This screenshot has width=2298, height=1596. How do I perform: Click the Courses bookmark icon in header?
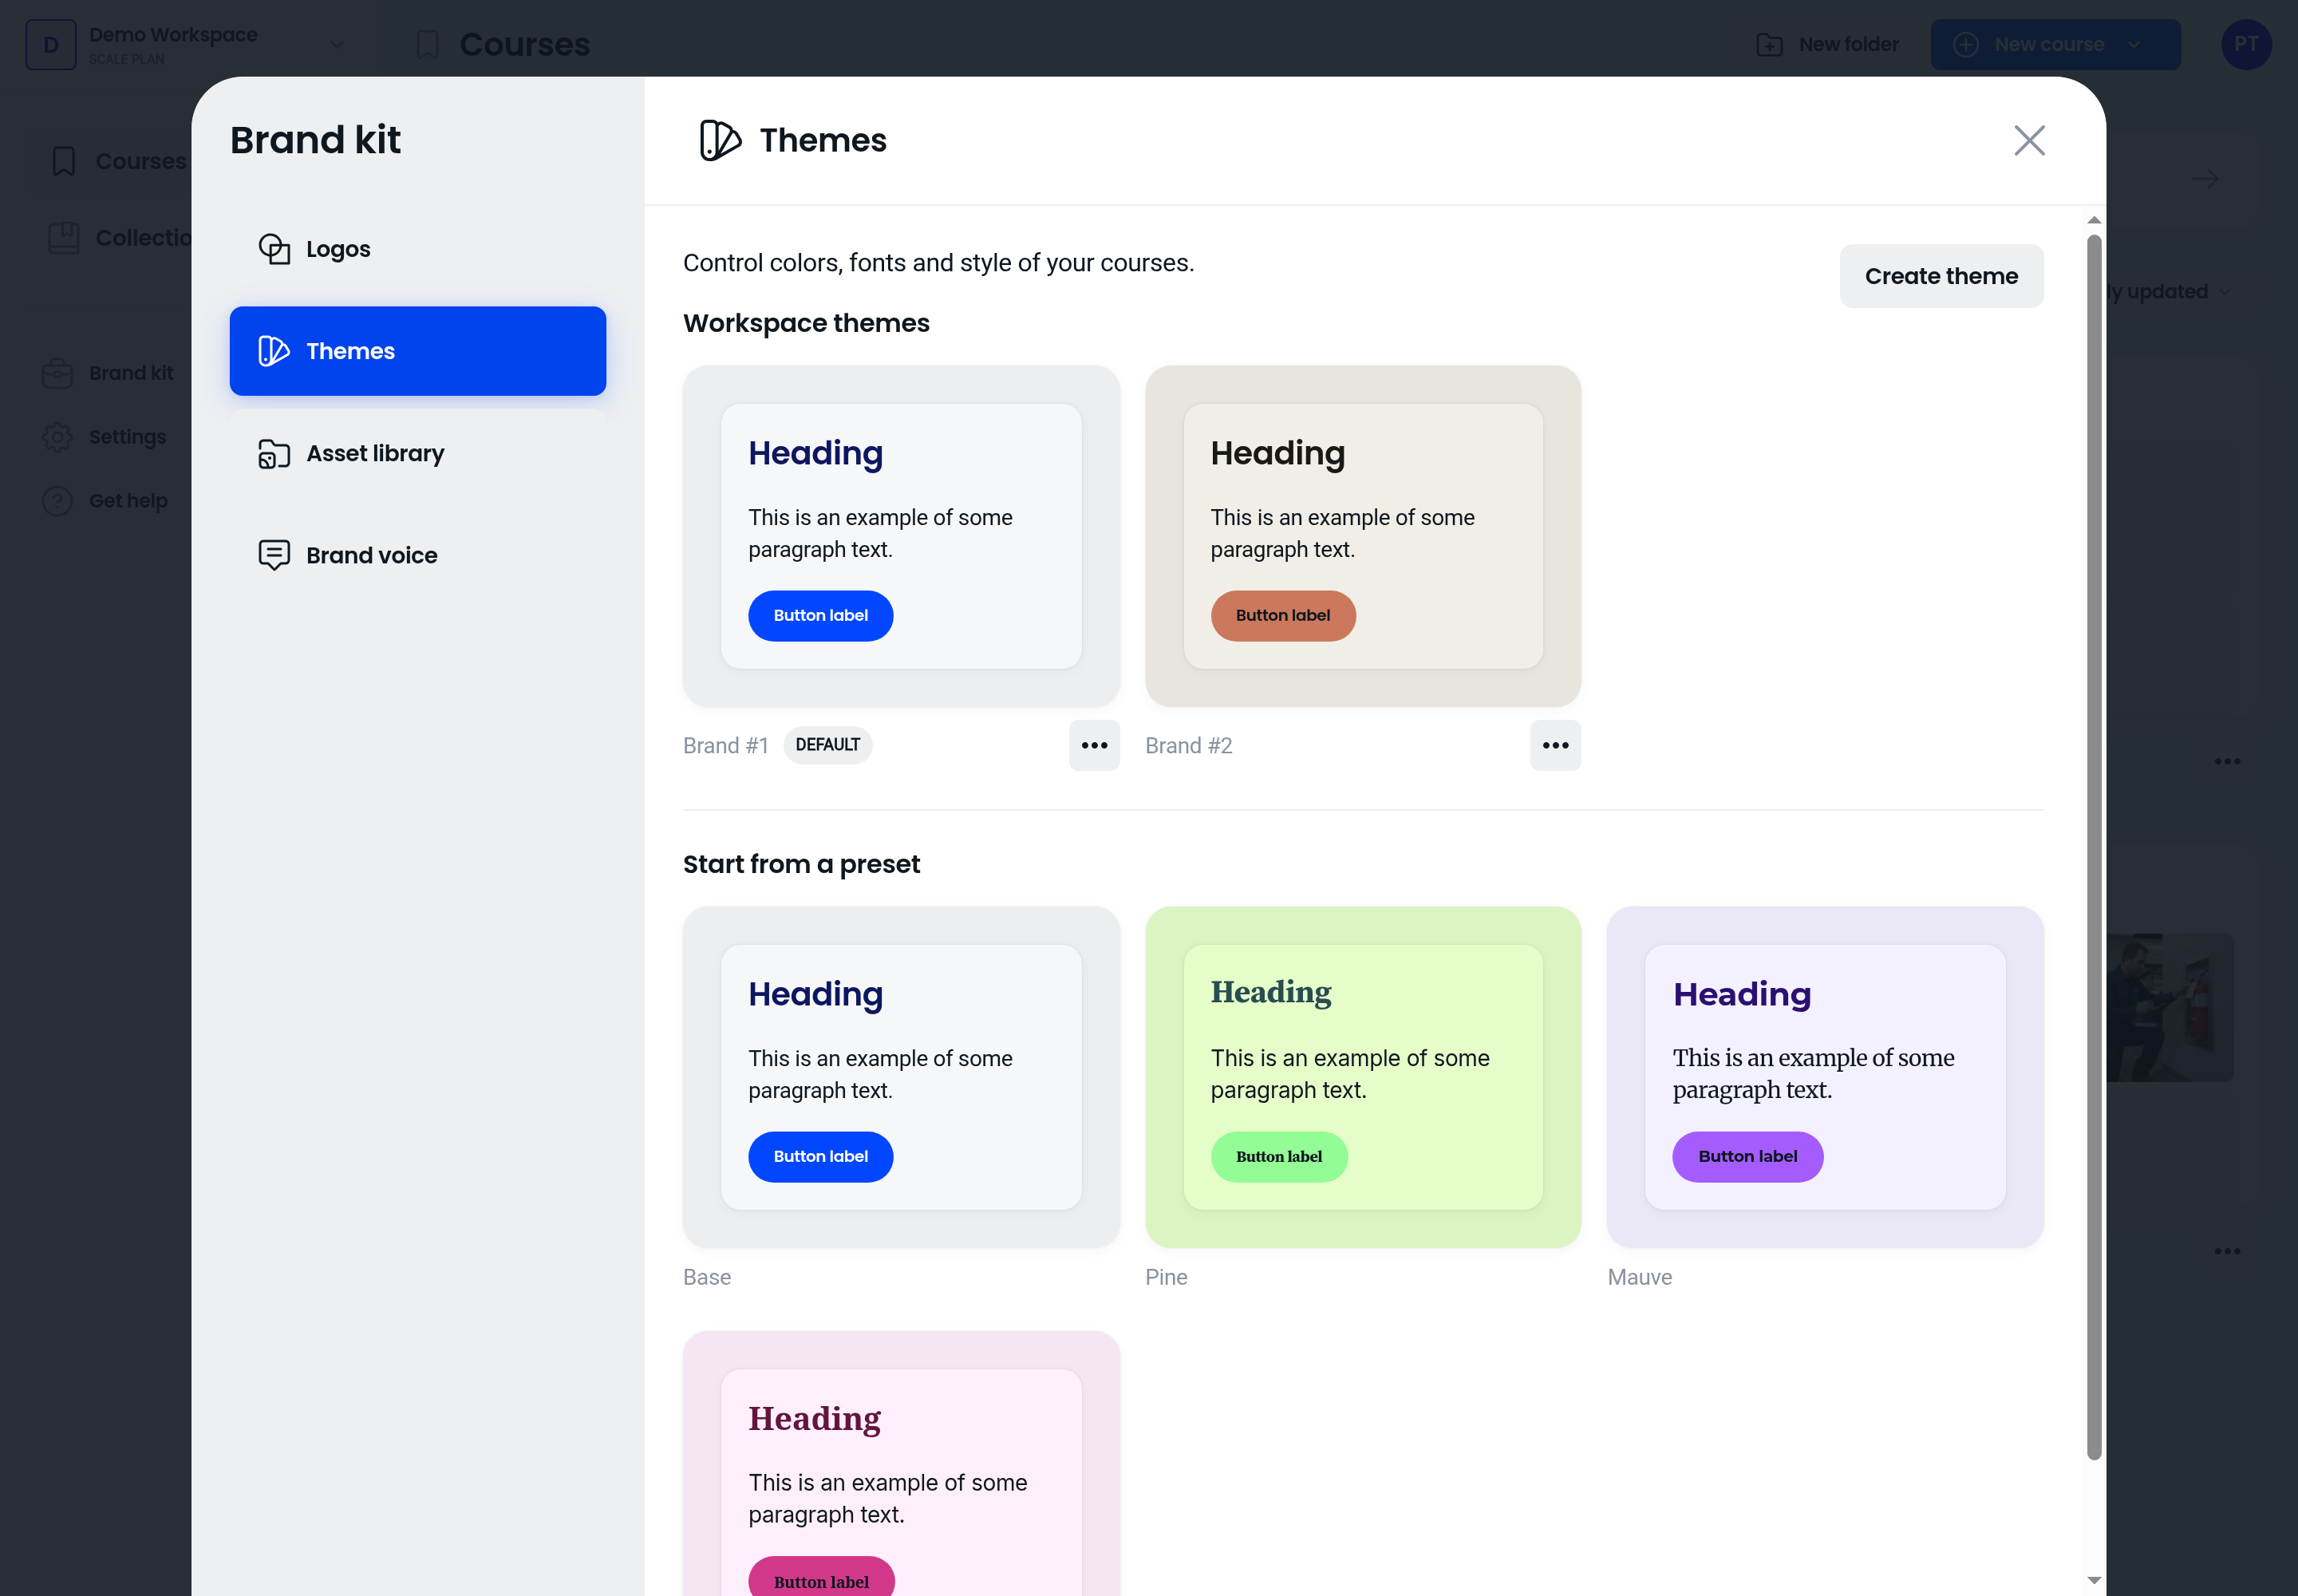(x=427, y=44)
